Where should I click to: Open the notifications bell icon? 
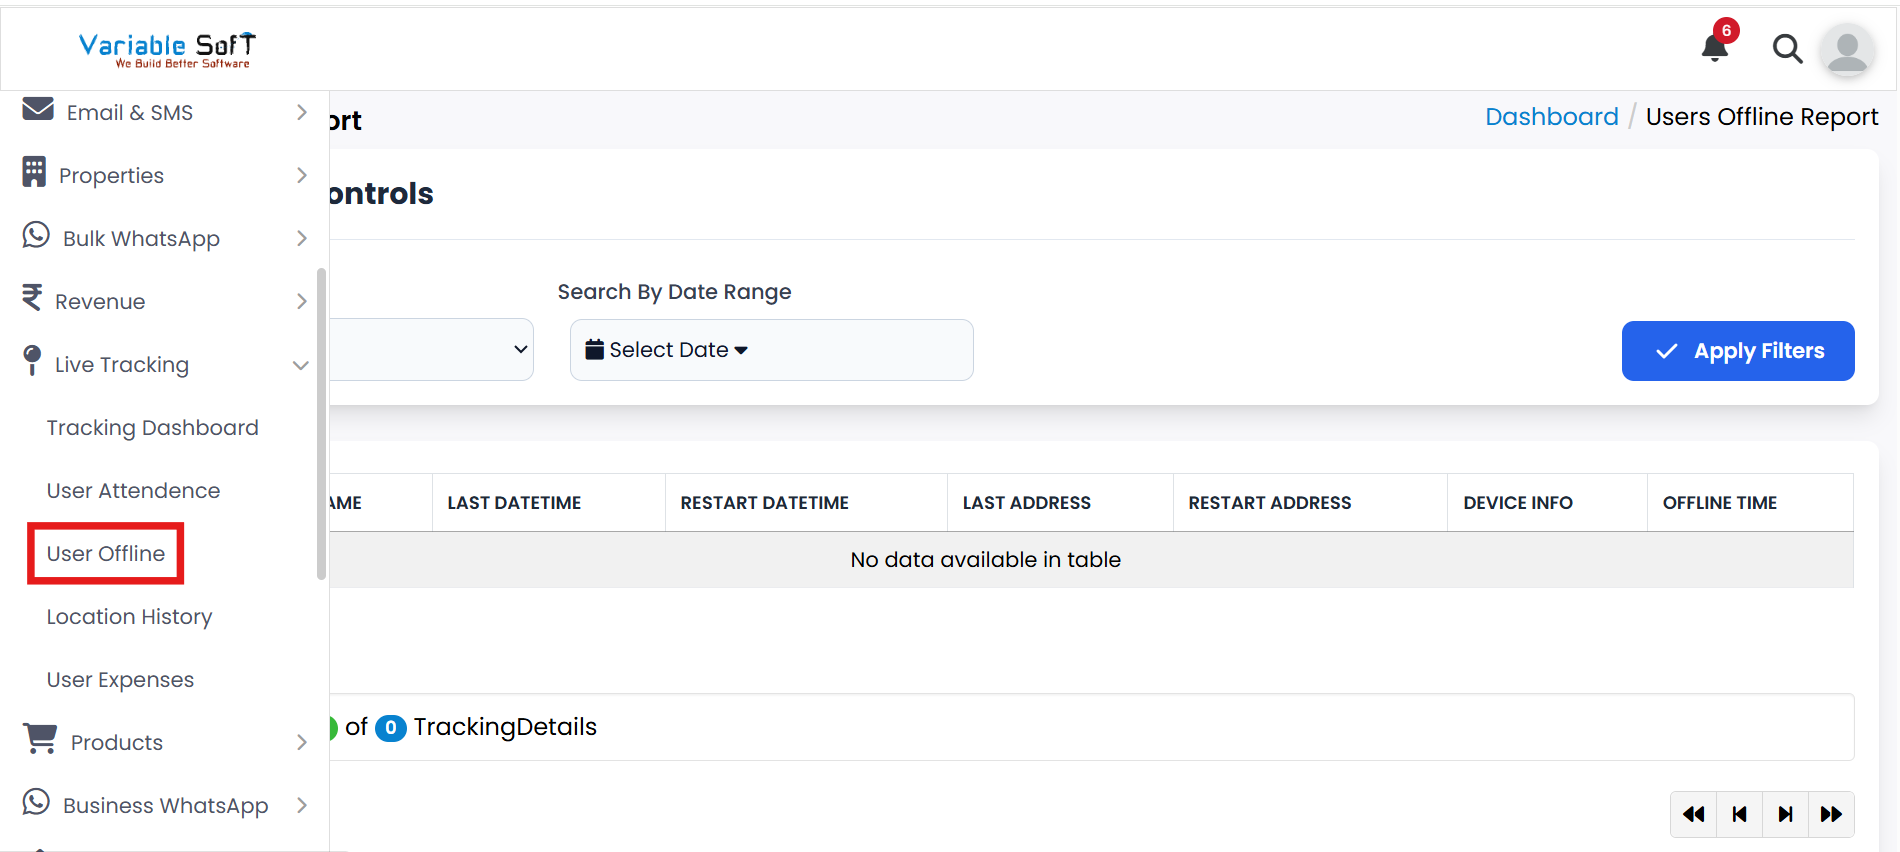1715,47
